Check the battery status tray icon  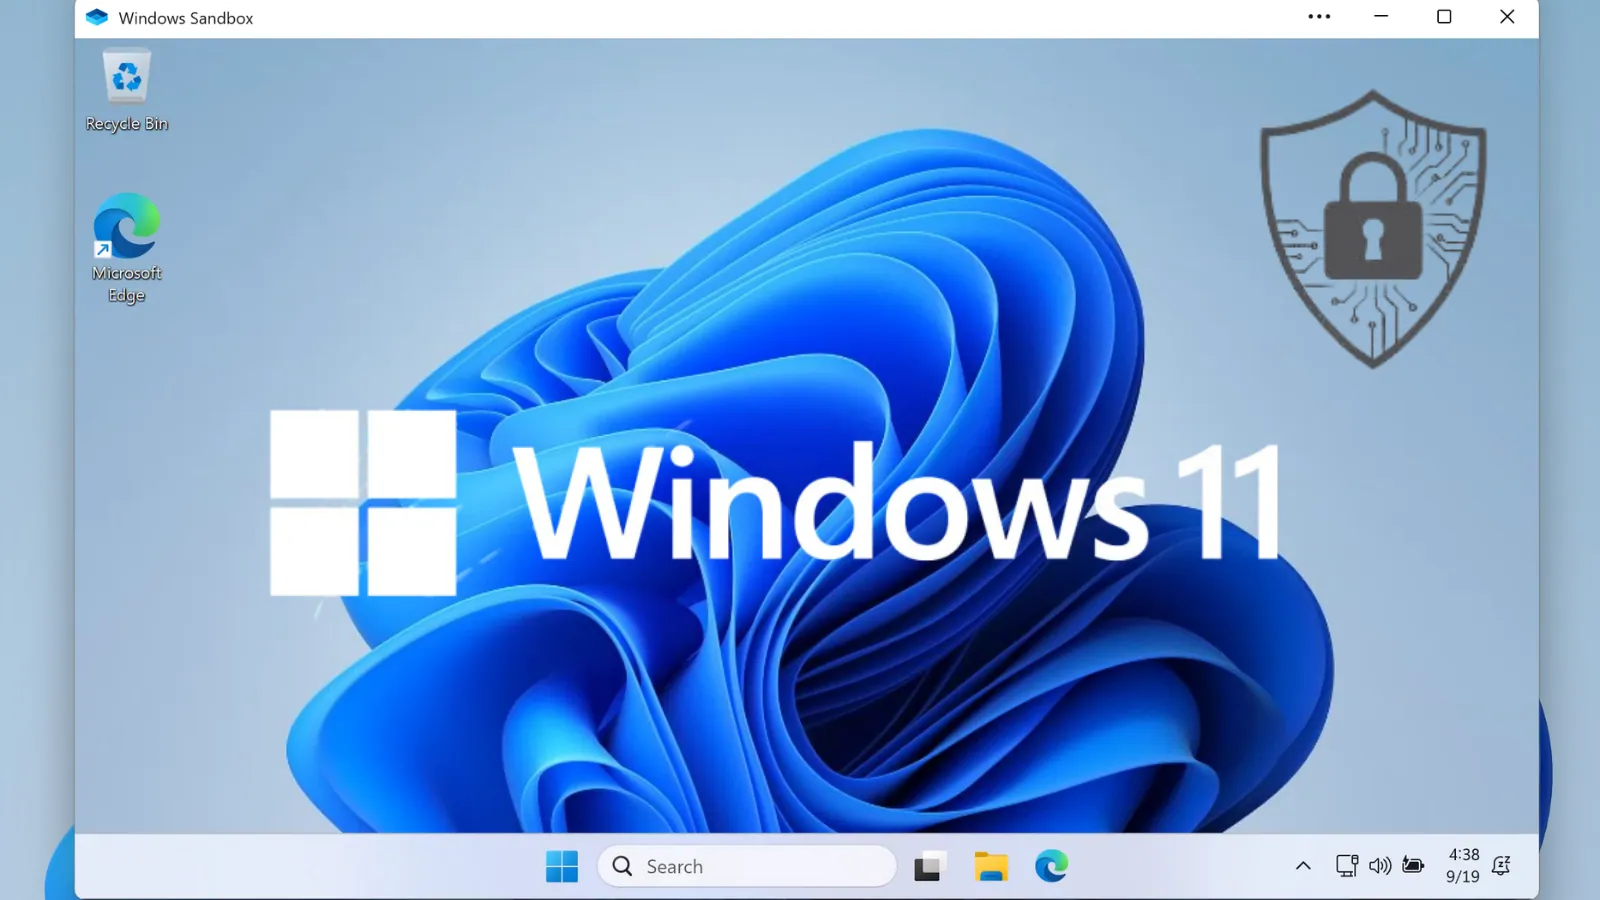[x=1413, y=866]
